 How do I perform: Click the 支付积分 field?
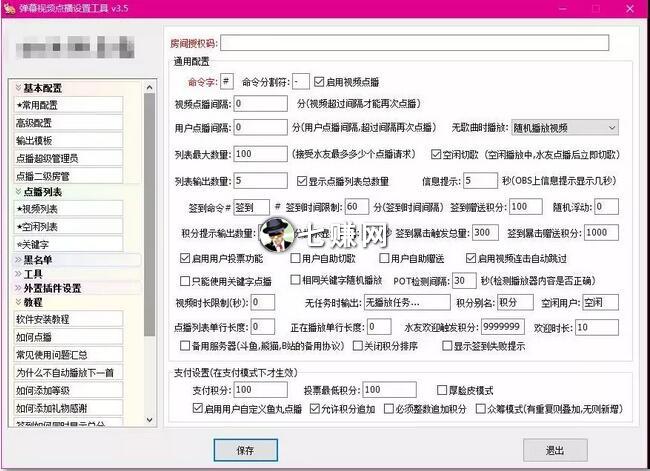point(260,390)
